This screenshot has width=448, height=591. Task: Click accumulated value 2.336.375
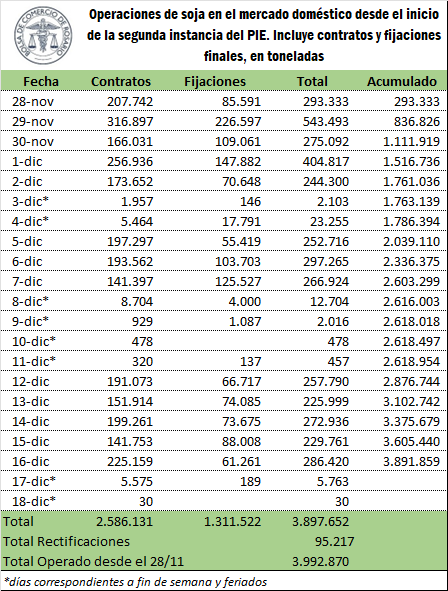411,262
